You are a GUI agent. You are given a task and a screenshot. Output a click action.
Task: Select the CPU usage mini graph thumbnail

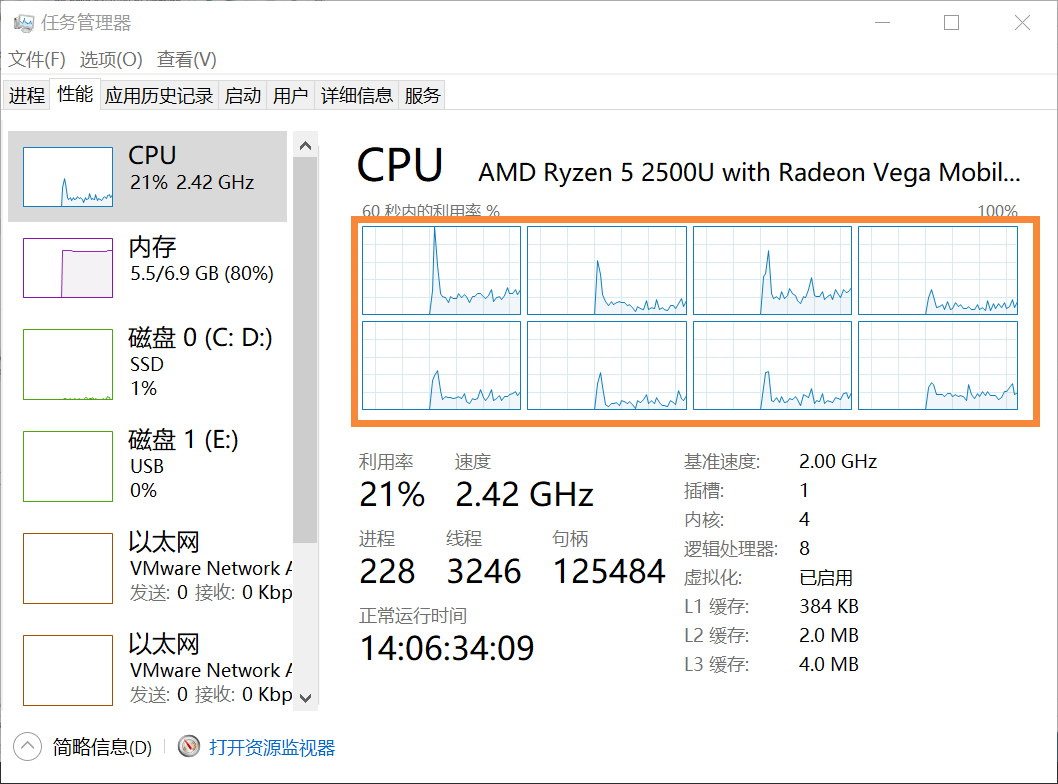tap(68, 177)
